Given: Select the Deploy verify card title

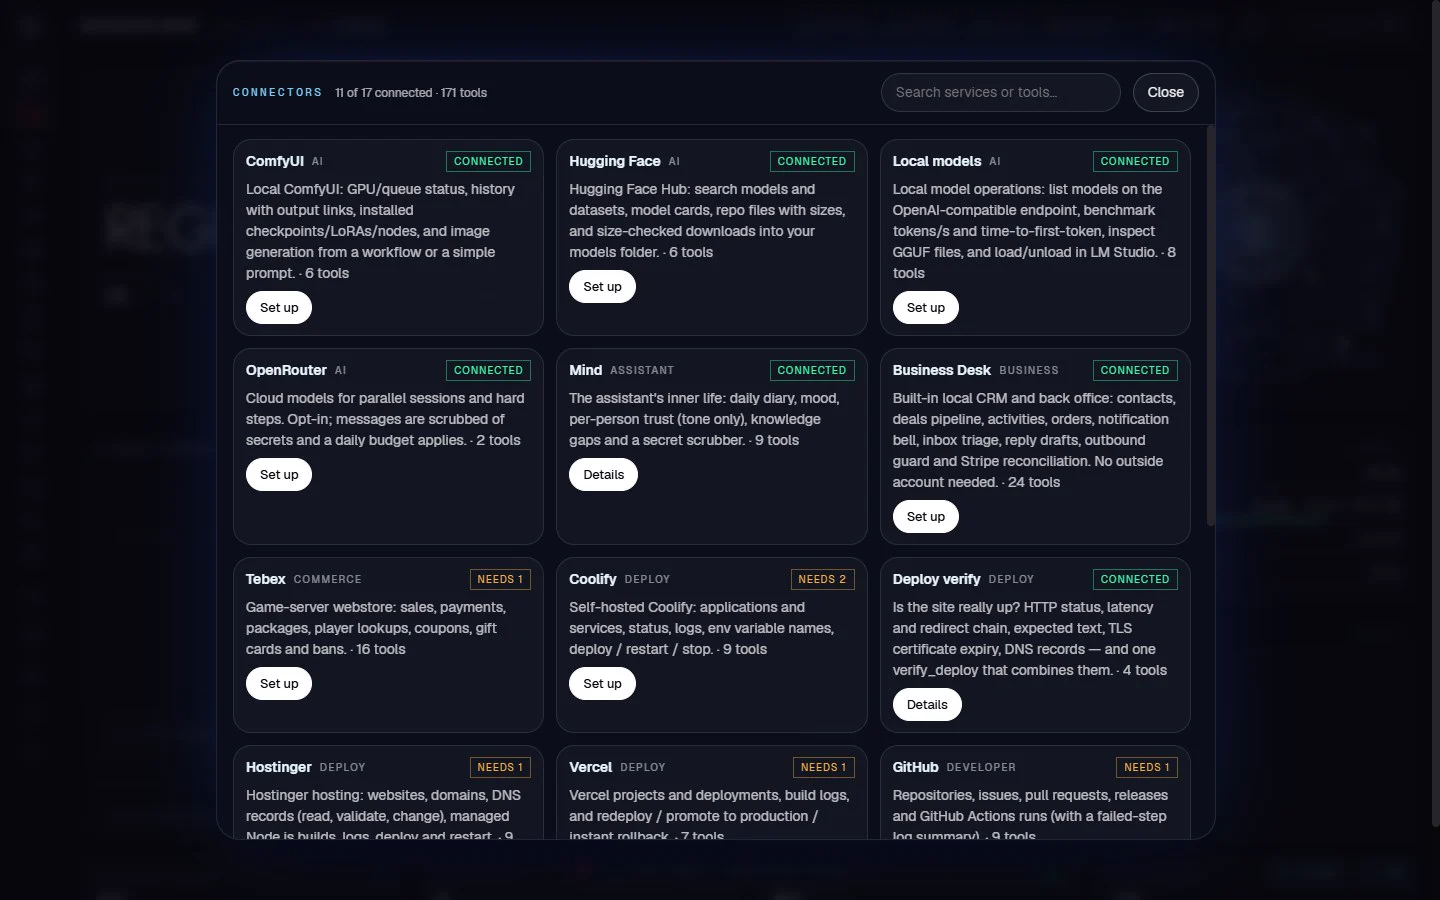Looking at the screenshot, I should click(x=937, y=579).
